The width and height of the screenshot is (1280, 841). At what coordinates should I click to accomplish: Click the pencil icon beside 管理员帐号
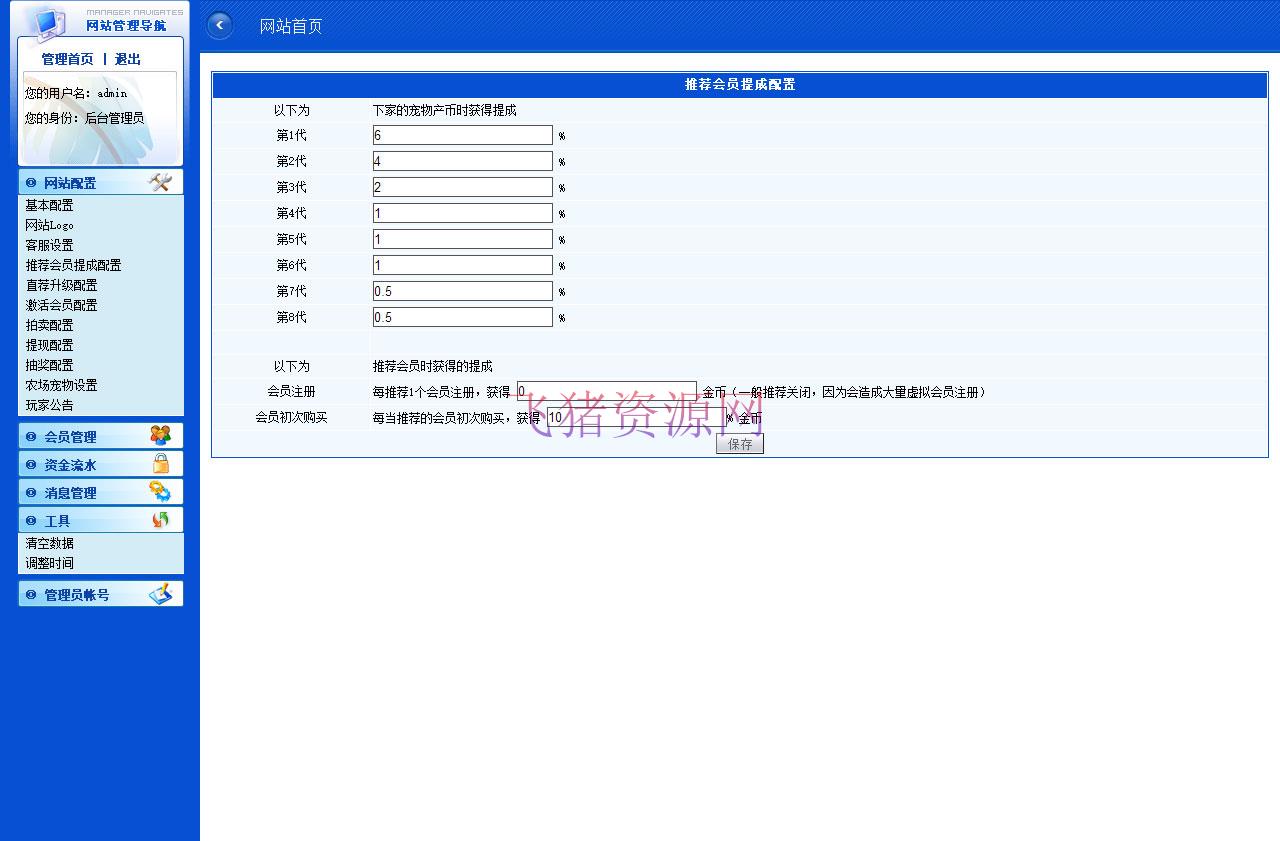point(160,594)
